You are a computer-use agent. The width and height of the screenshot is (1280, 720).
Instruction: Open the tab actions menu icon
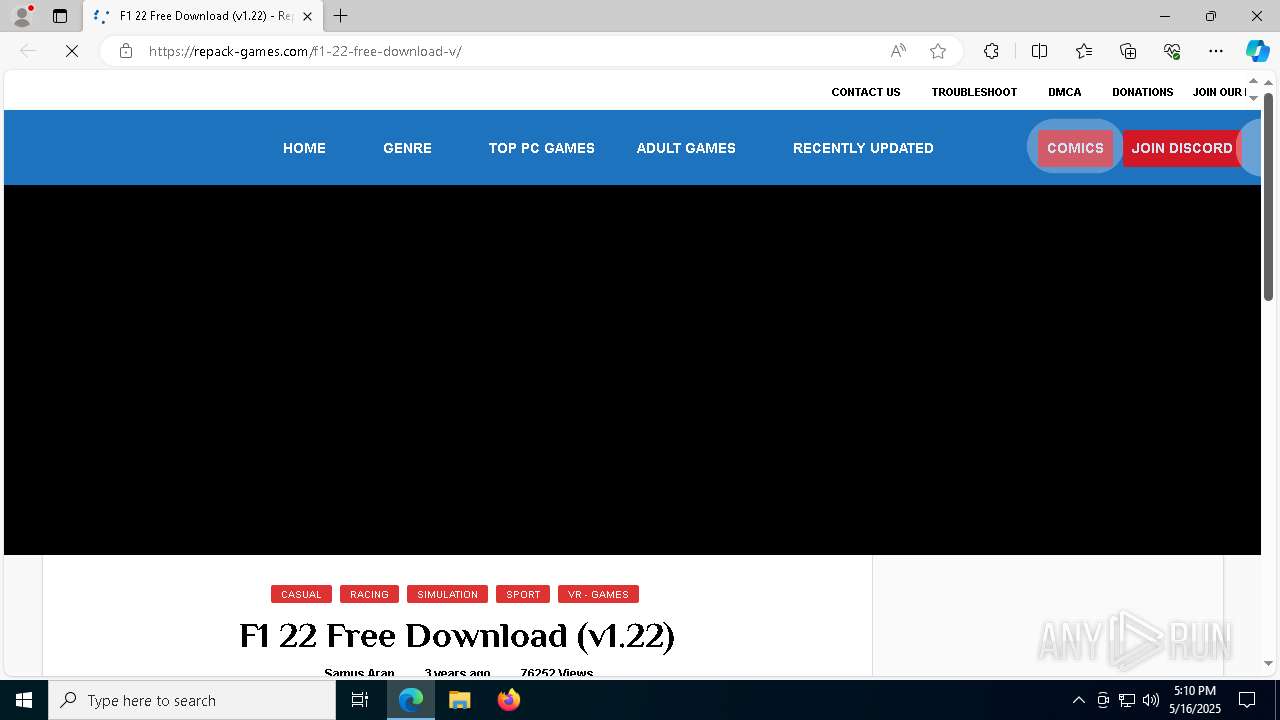pyautogui.click(x=60, y=16)
